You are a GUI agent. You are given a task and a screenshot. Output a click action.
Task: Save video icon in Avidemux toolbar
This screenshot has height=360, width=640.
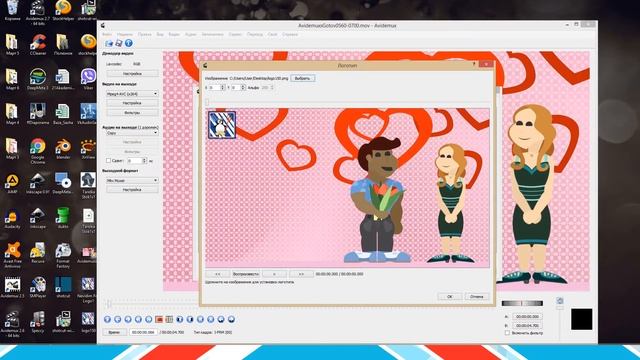coord(118,43)
